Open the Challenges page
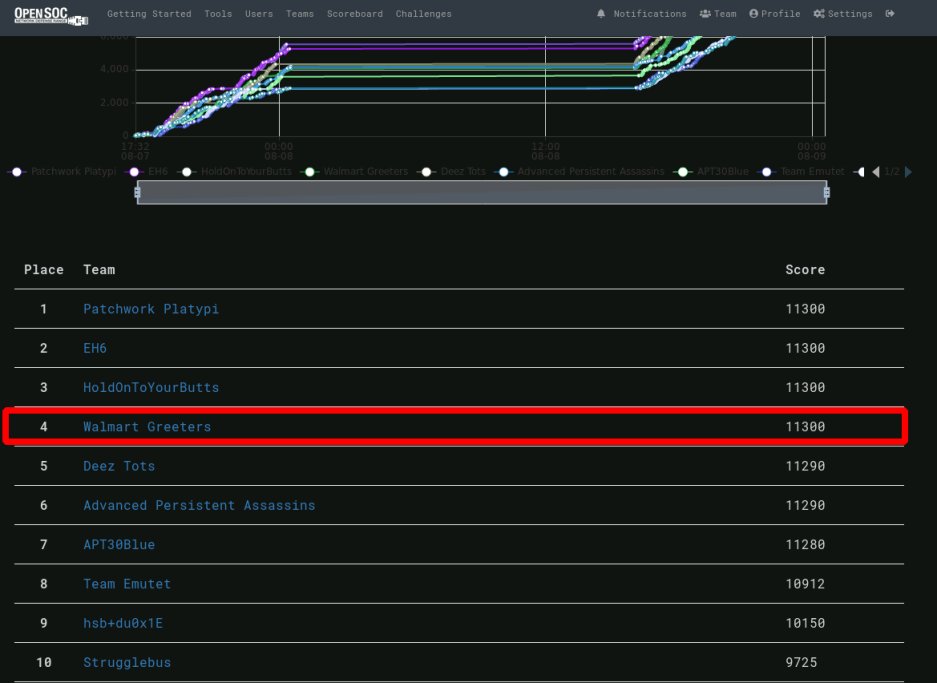 pos(423,14)
